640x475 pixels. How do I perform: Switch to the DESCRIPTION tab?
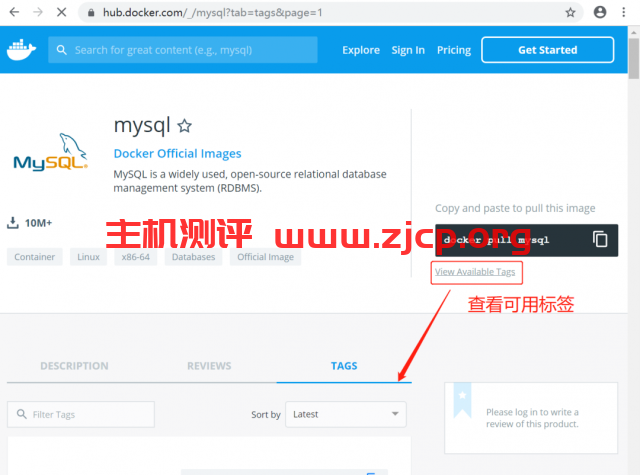tap(74, 366)
